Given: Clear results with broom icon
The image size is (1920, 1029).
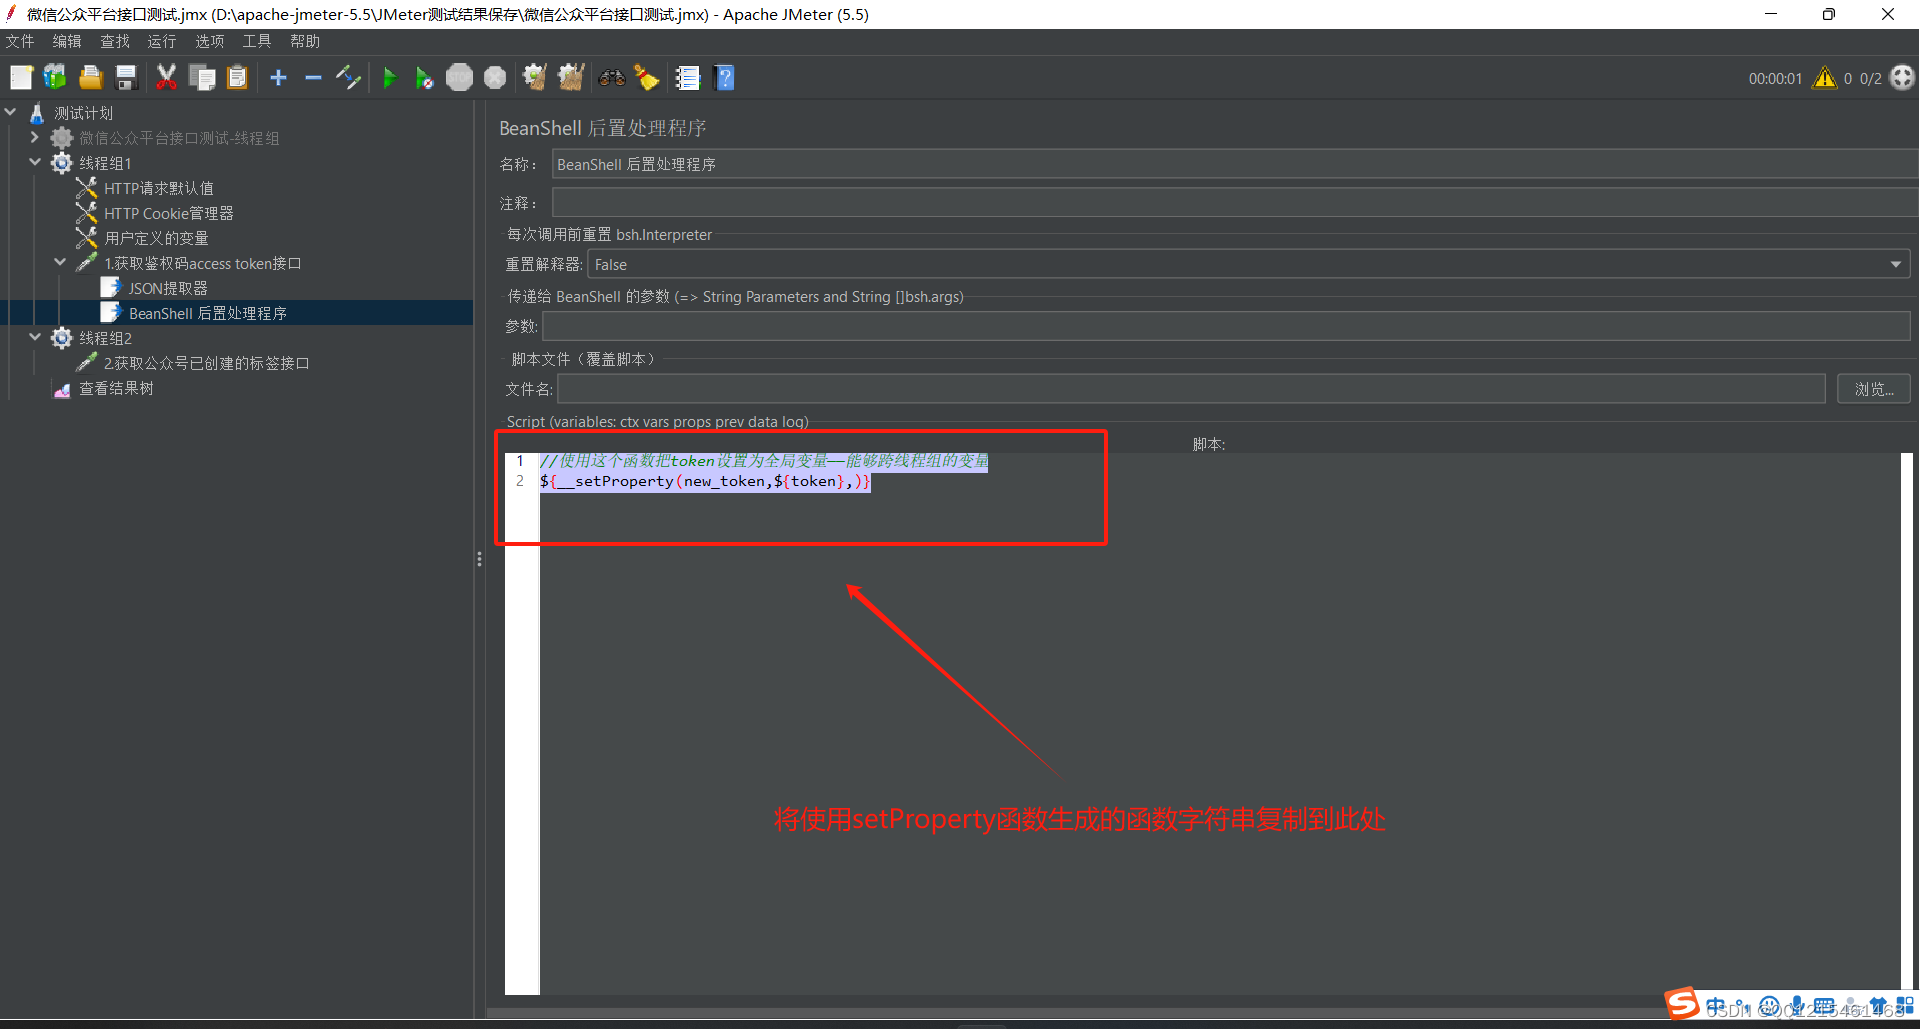Looking at the screenshot, I should (535, 77).
